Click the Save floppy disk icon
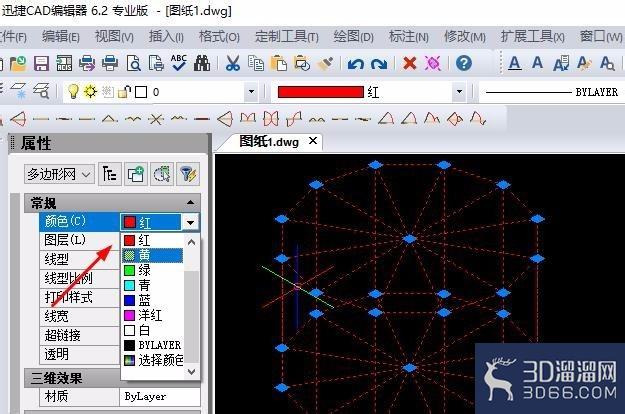The image size is (625, 414). 41,64
